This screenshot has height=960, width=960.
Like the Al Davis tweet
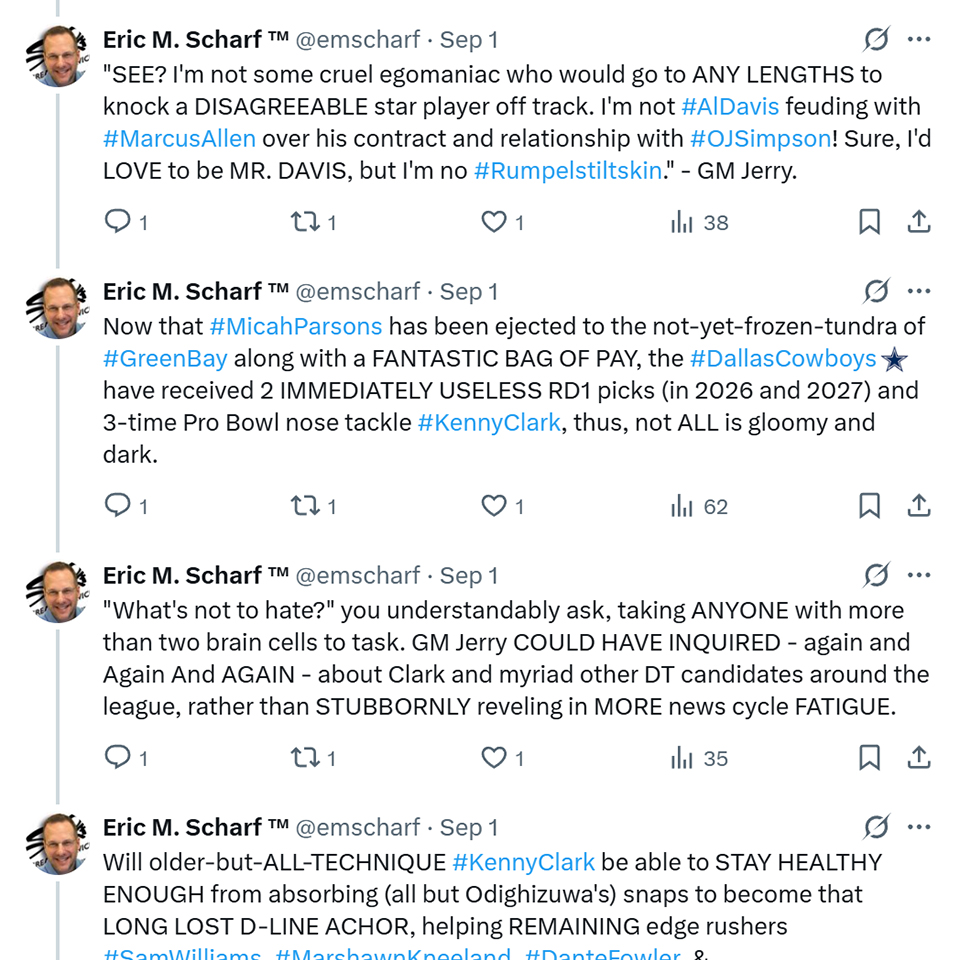pos(494,222)
